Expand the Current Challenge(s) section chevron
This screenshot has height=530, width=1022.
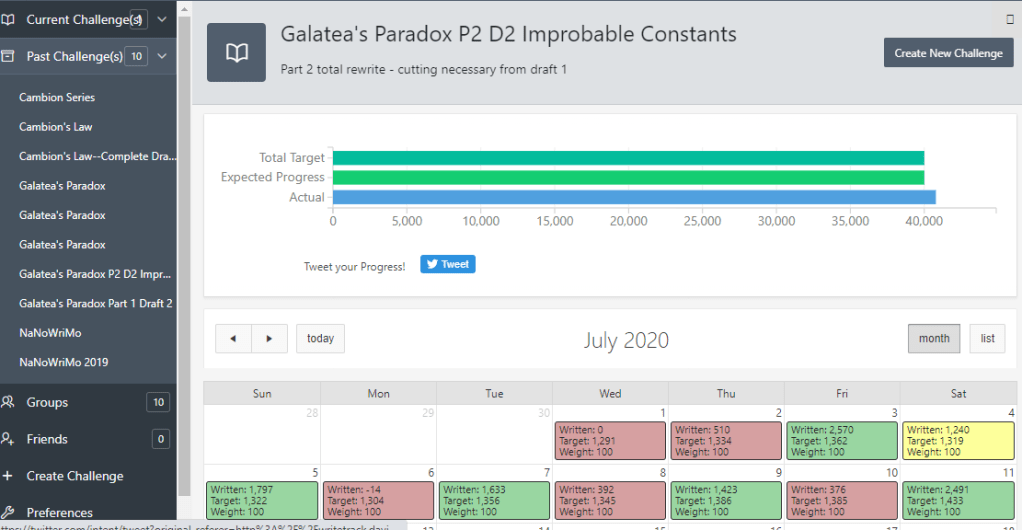pos(163,19)
